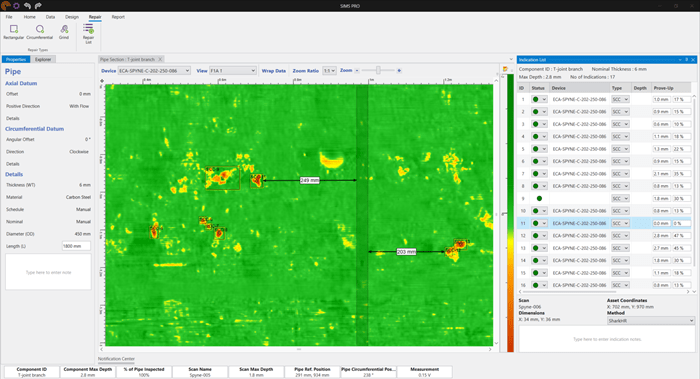Click the Length (L) input field

[76, 246]
